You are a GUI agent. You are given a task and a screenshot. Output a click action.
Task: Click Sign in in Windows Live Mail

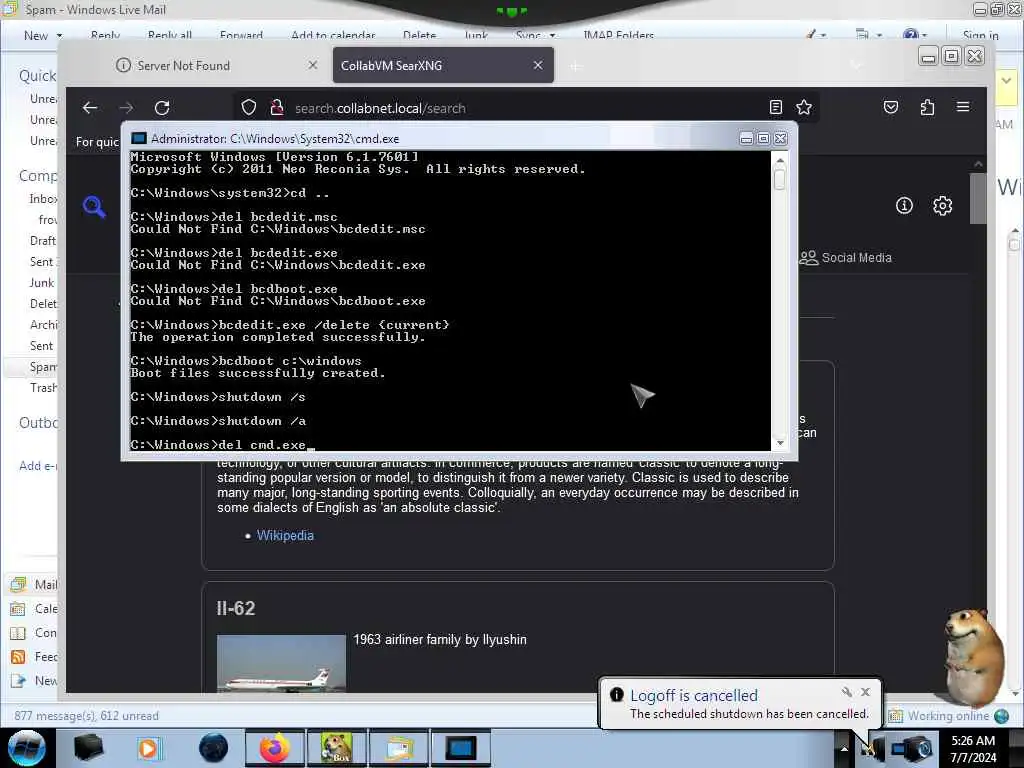(x=980, y=36)
